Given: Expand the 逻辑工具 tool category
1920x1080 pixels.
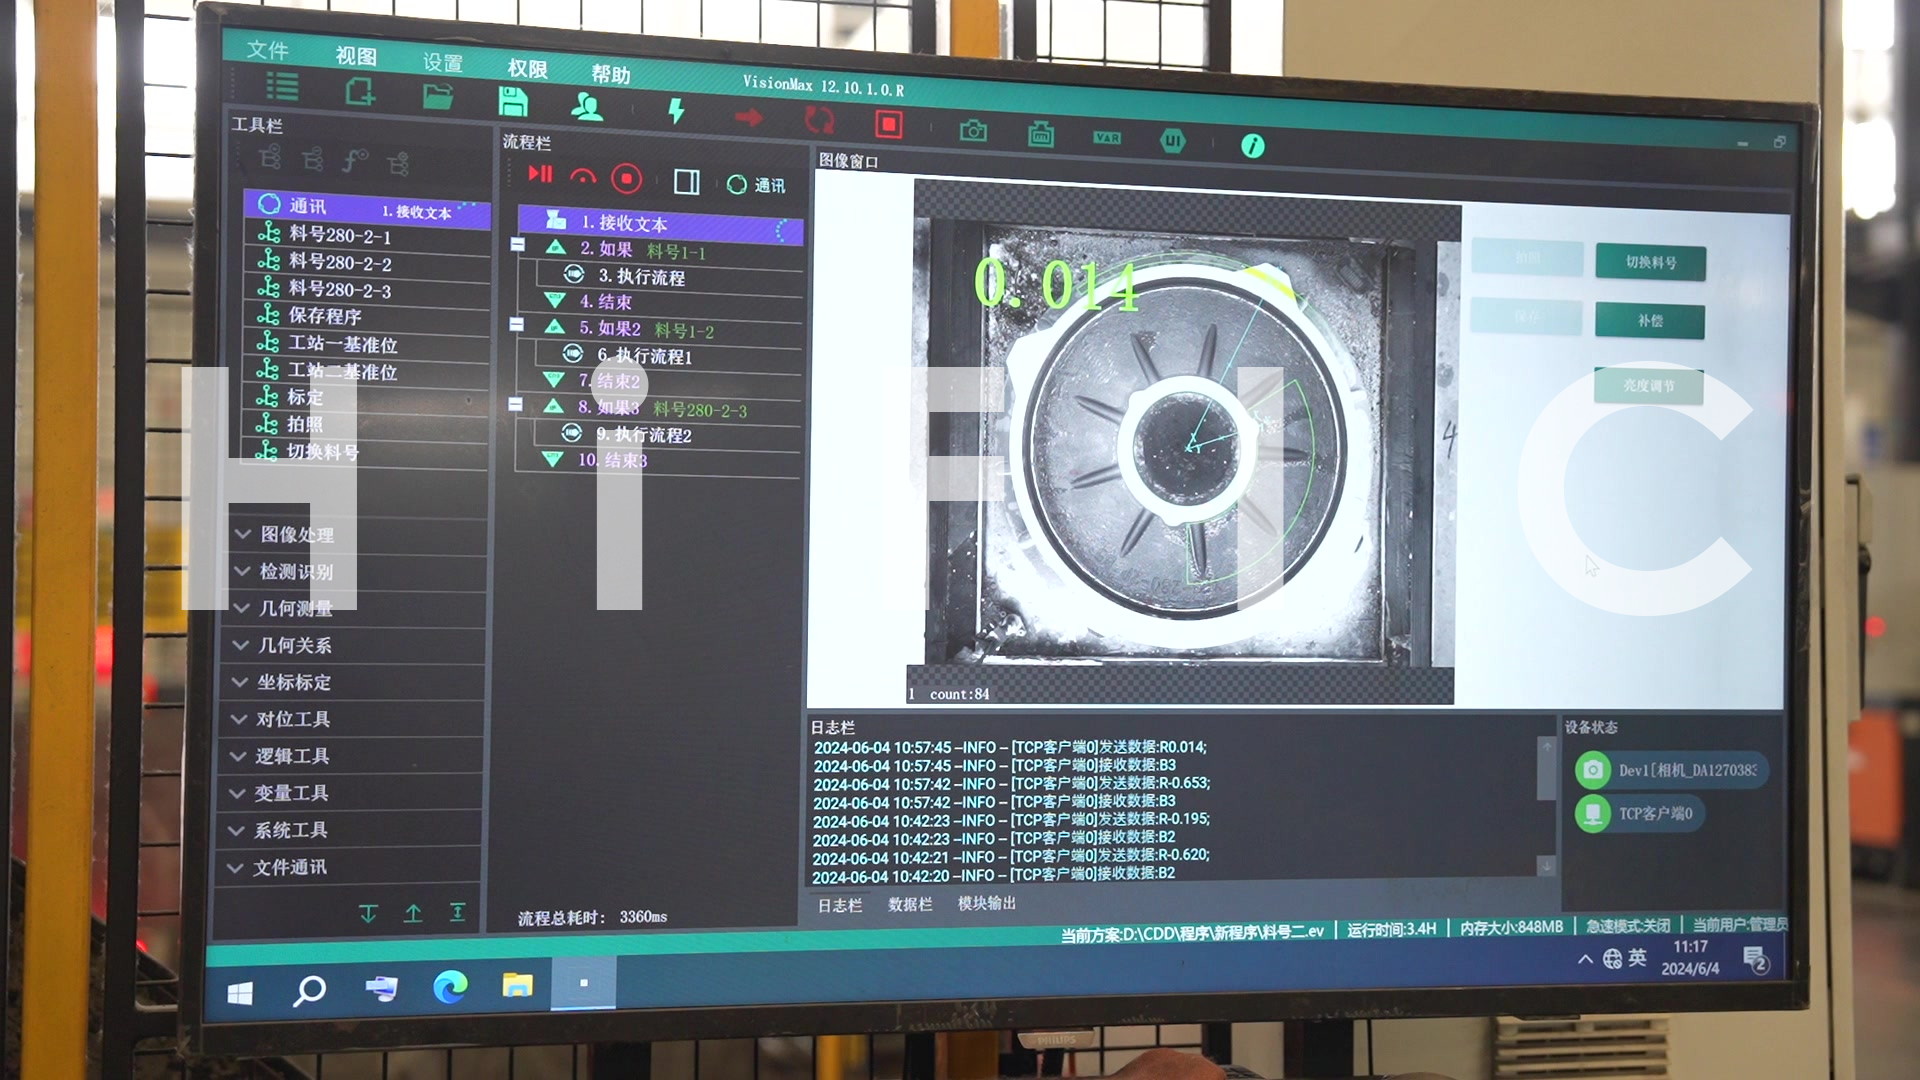Looking at the screenshot, I should point(350,756).
